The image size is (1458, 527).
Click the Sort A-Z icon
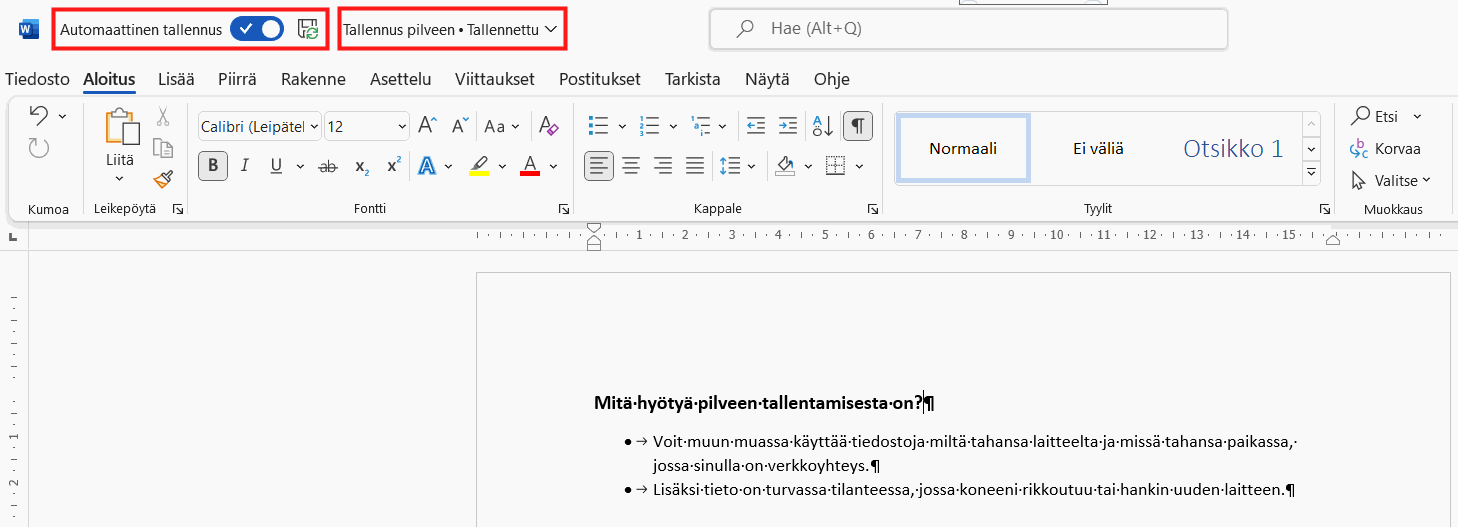(x=823, y=126)
